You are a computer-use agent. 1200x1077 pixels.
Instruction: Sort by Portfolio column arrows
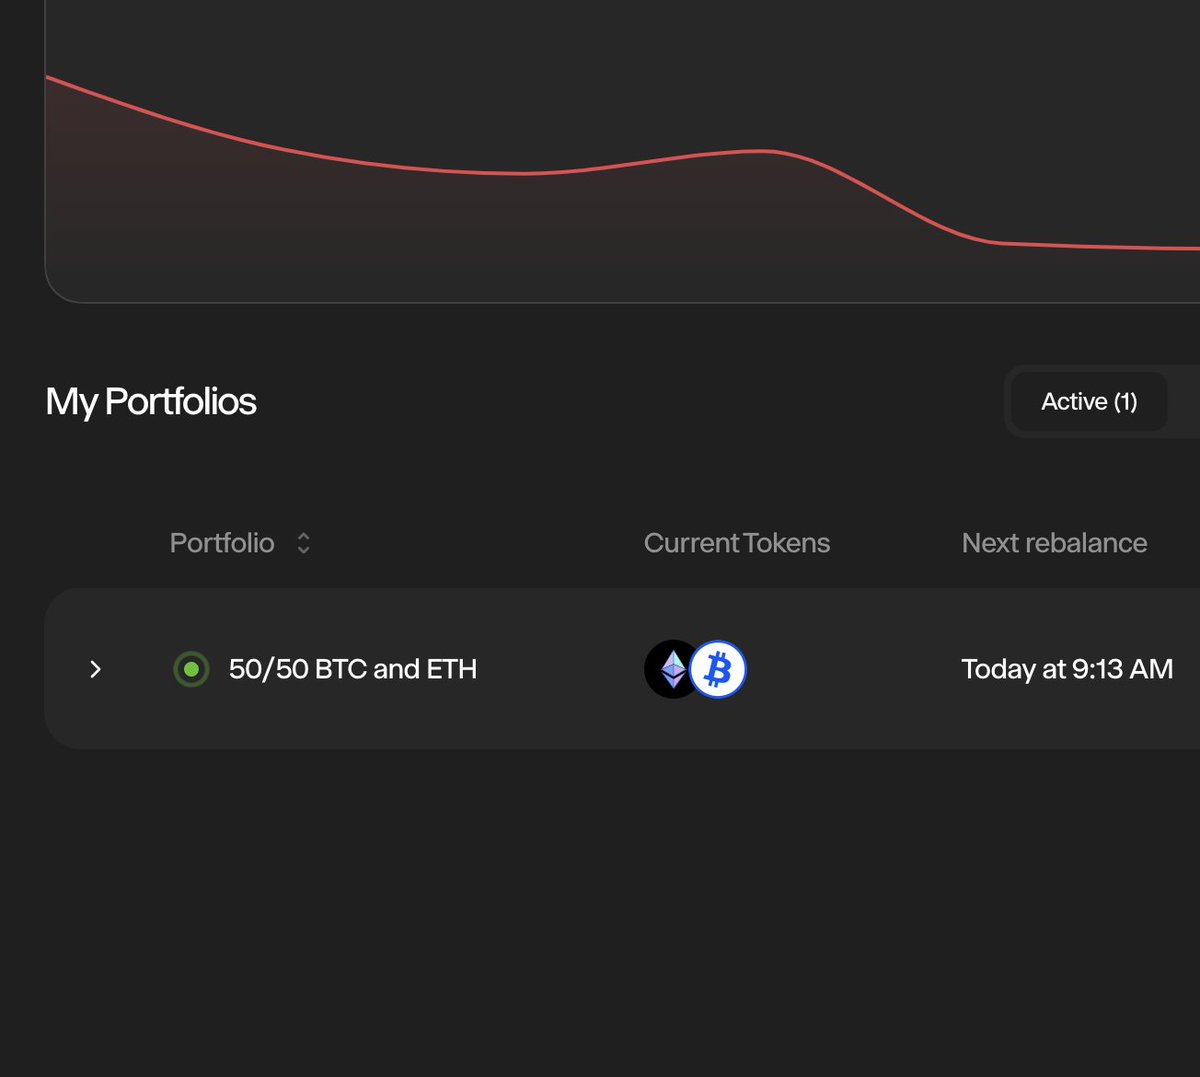pyautogui.click(x=303, y=543)
